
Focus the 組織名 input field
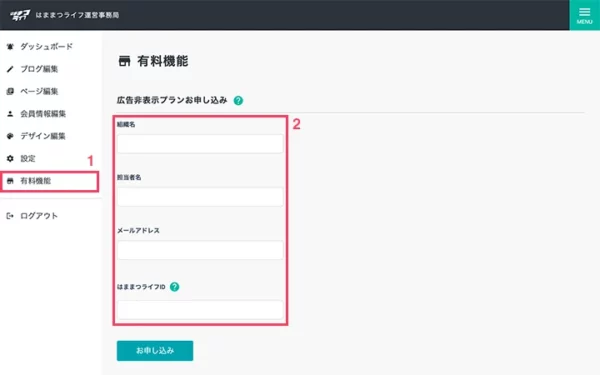[200, 144]
